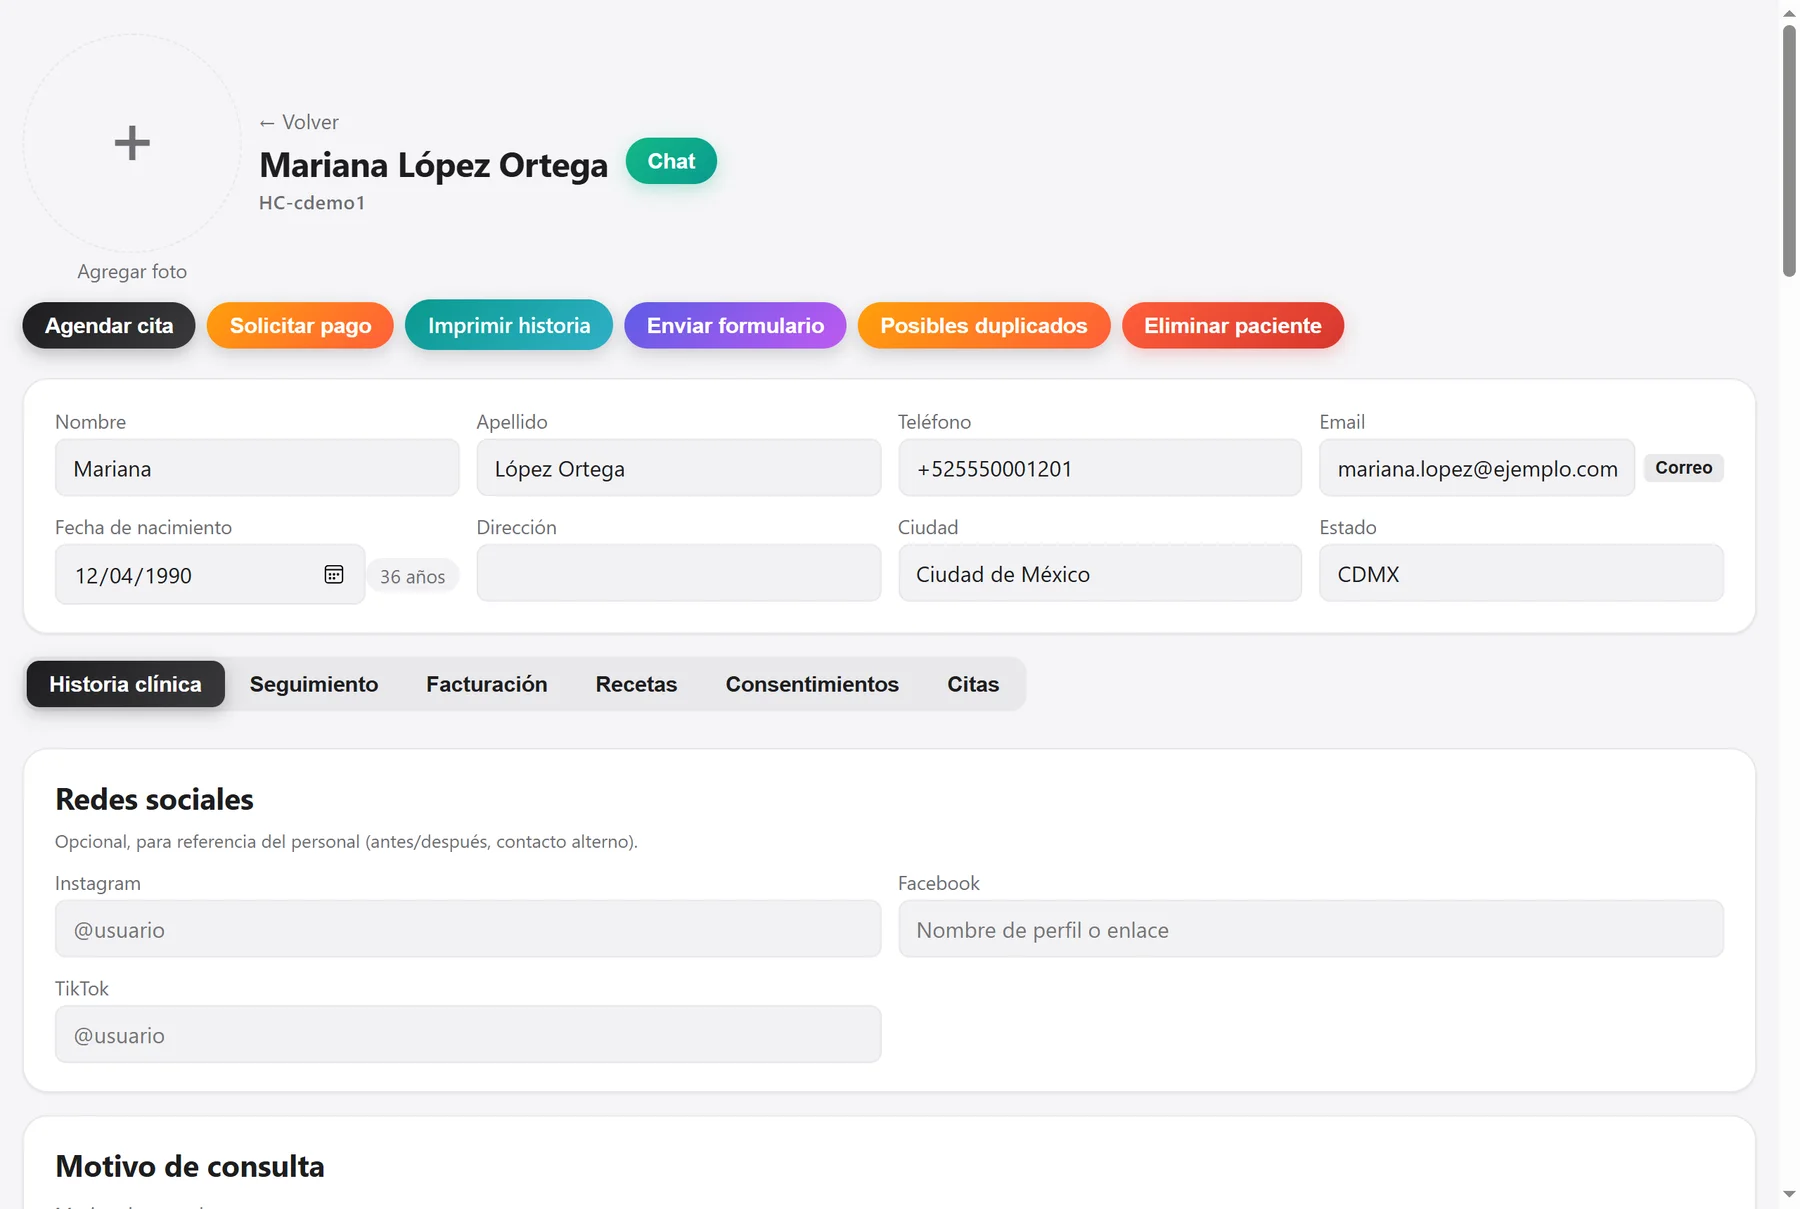Click the plus icon to add photo
The width and height of the screenshot is (1800, 1209).
point(132,143)
